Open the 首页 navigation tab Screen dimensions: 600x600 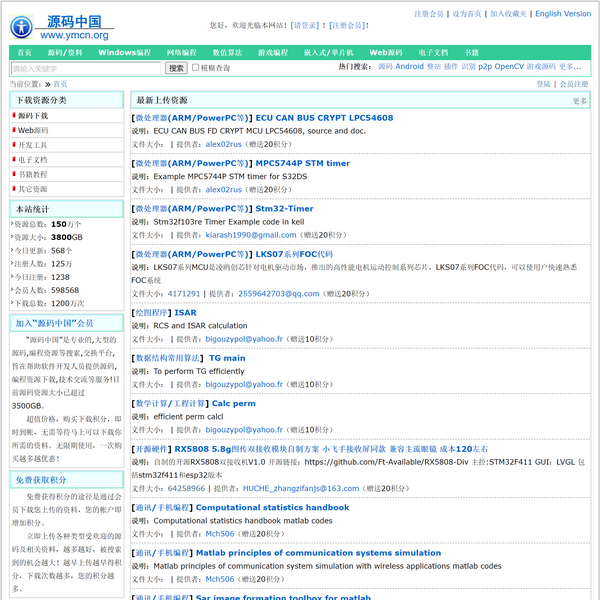pyautogui.click(x=25, y=52)
